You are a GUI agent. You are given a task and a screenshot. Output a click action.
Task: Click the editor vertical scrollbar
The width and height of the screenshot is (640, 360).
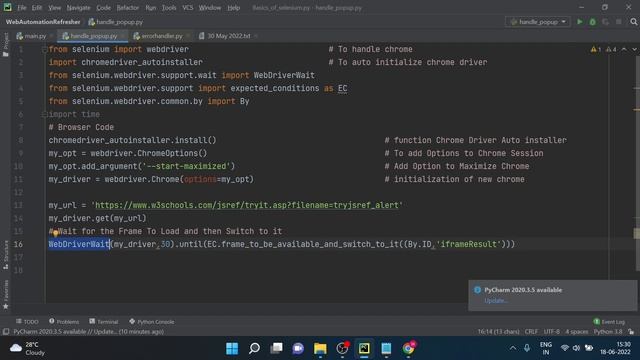637,163
